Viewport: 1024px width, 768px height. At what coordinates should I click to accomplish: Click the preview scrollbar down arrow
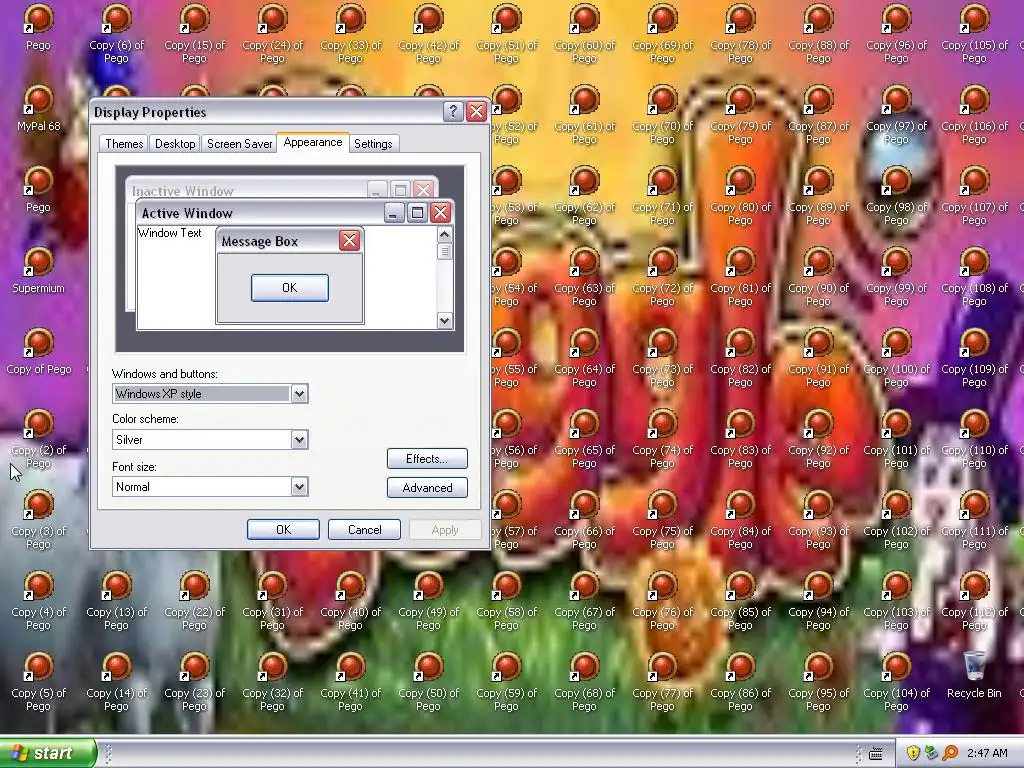445,320
